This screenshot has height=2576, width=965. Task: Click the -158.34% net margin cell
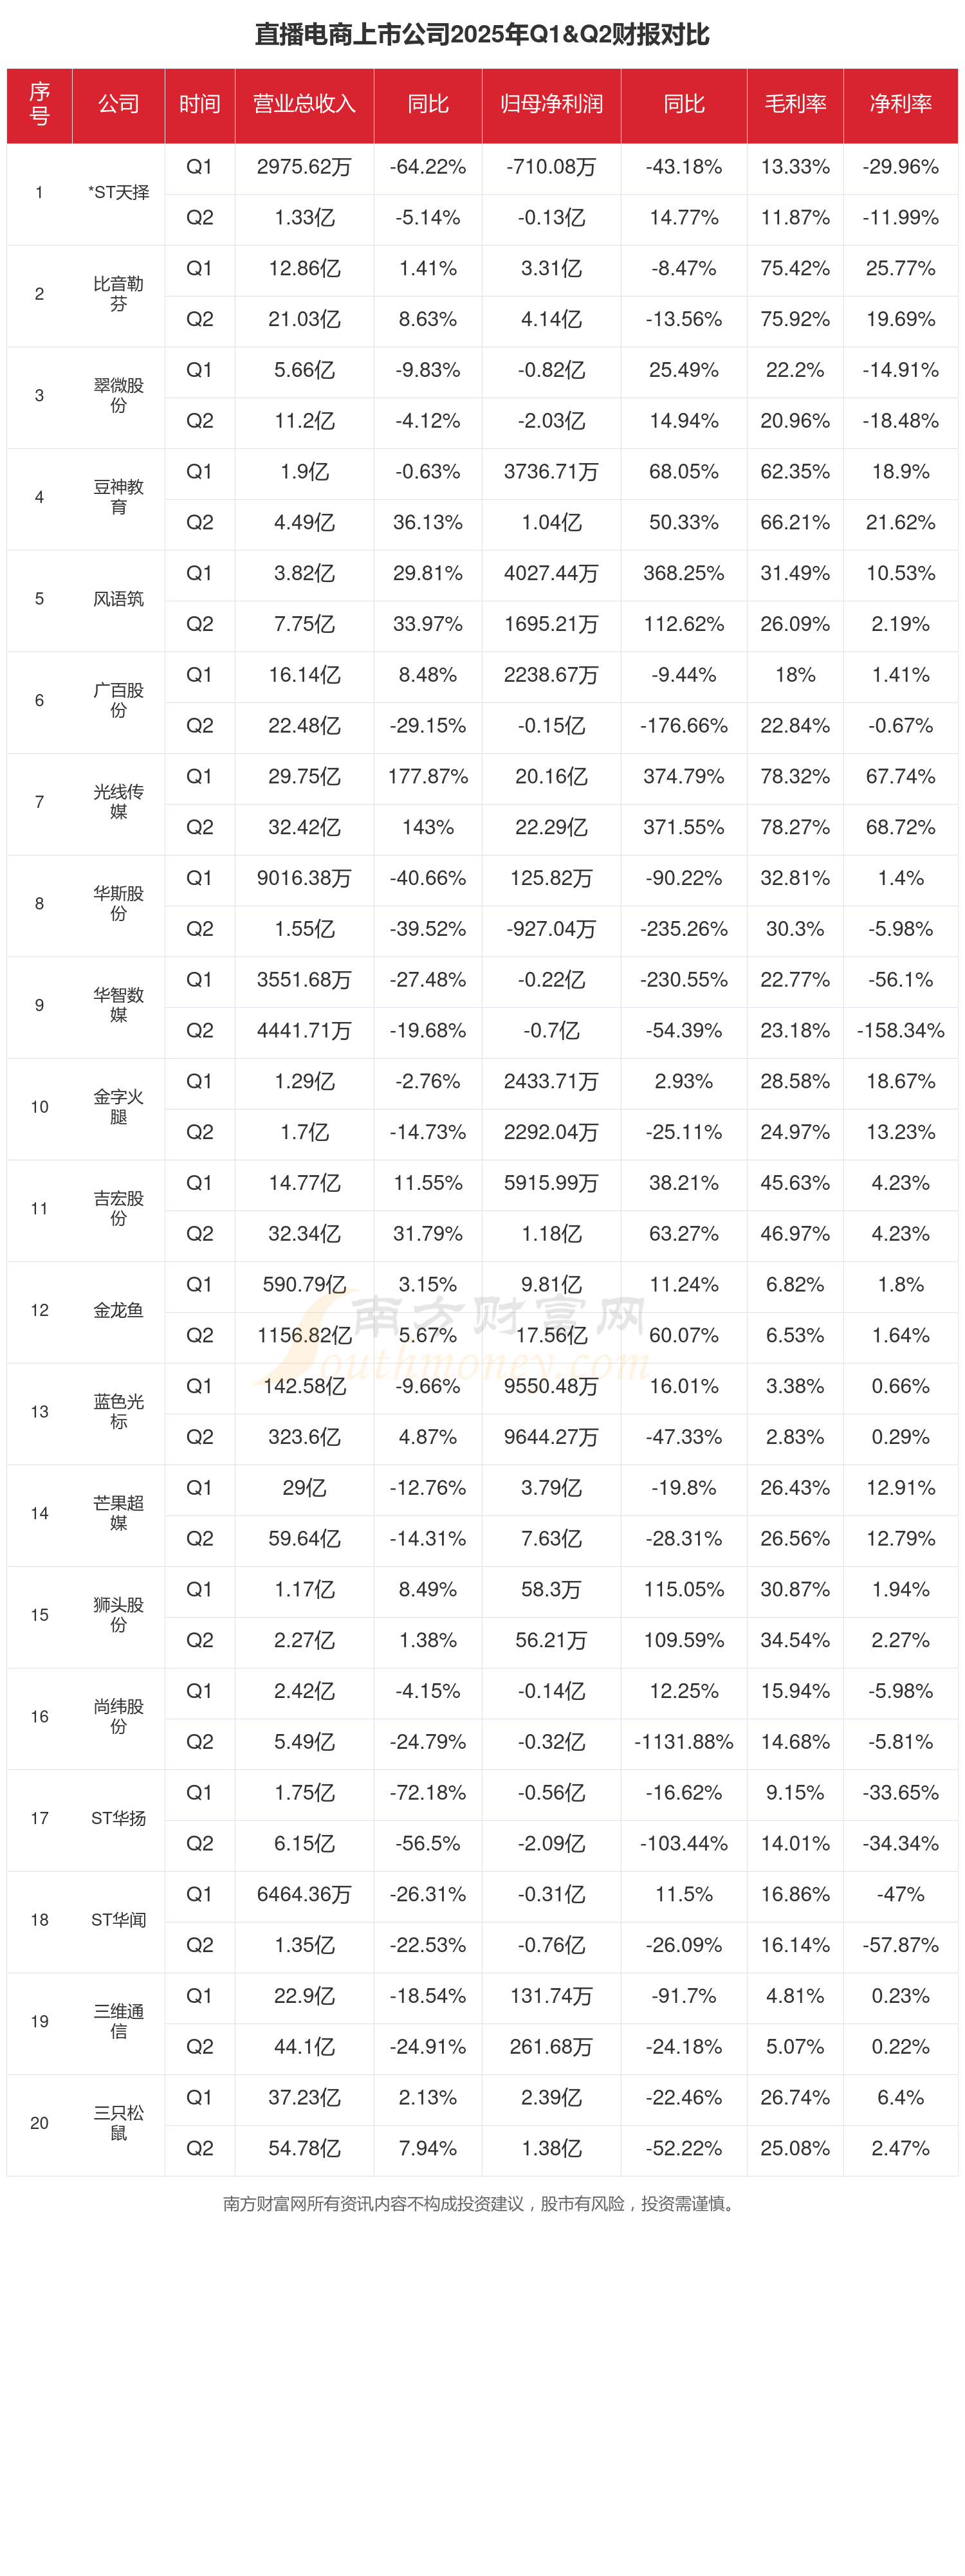[x=900, y=1031]
